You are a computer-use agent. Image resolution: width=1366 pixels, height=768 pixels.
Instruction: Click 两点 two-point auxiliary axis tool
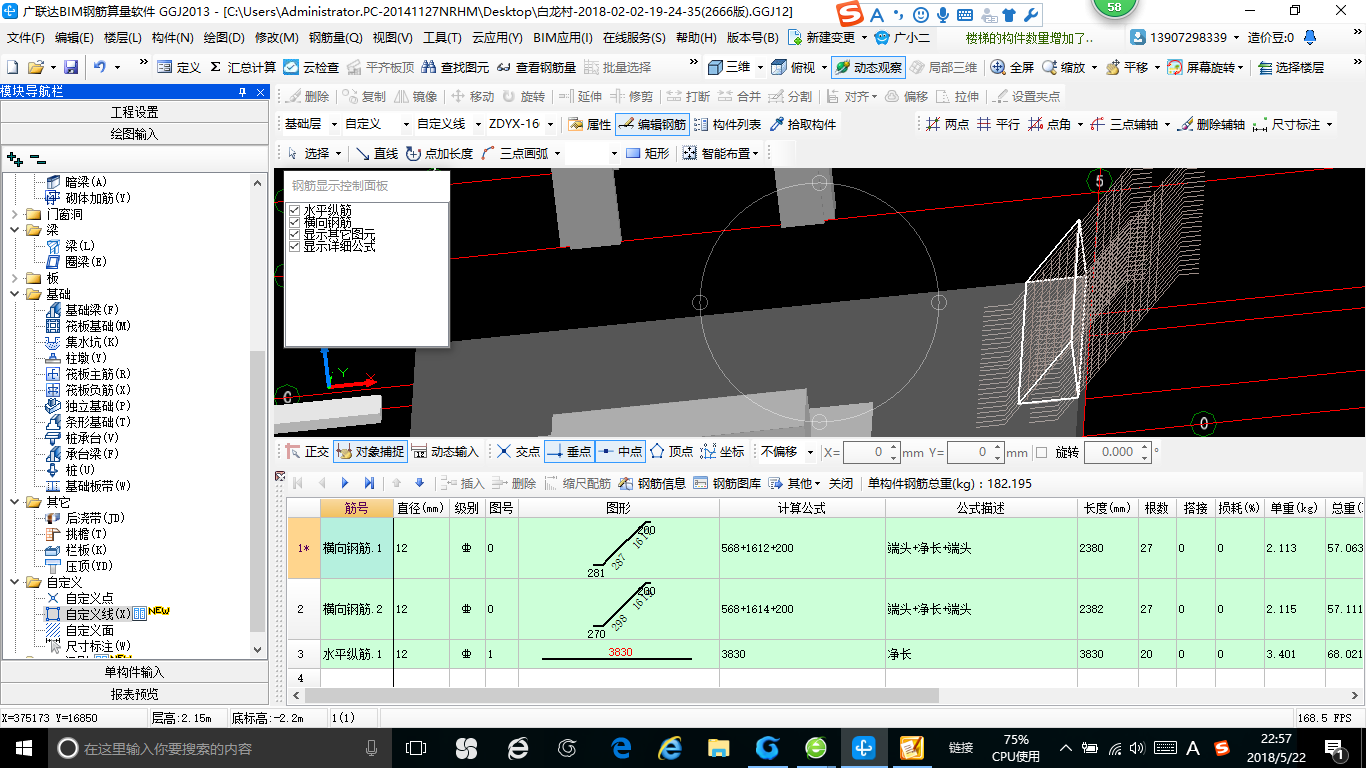point(947,124)
